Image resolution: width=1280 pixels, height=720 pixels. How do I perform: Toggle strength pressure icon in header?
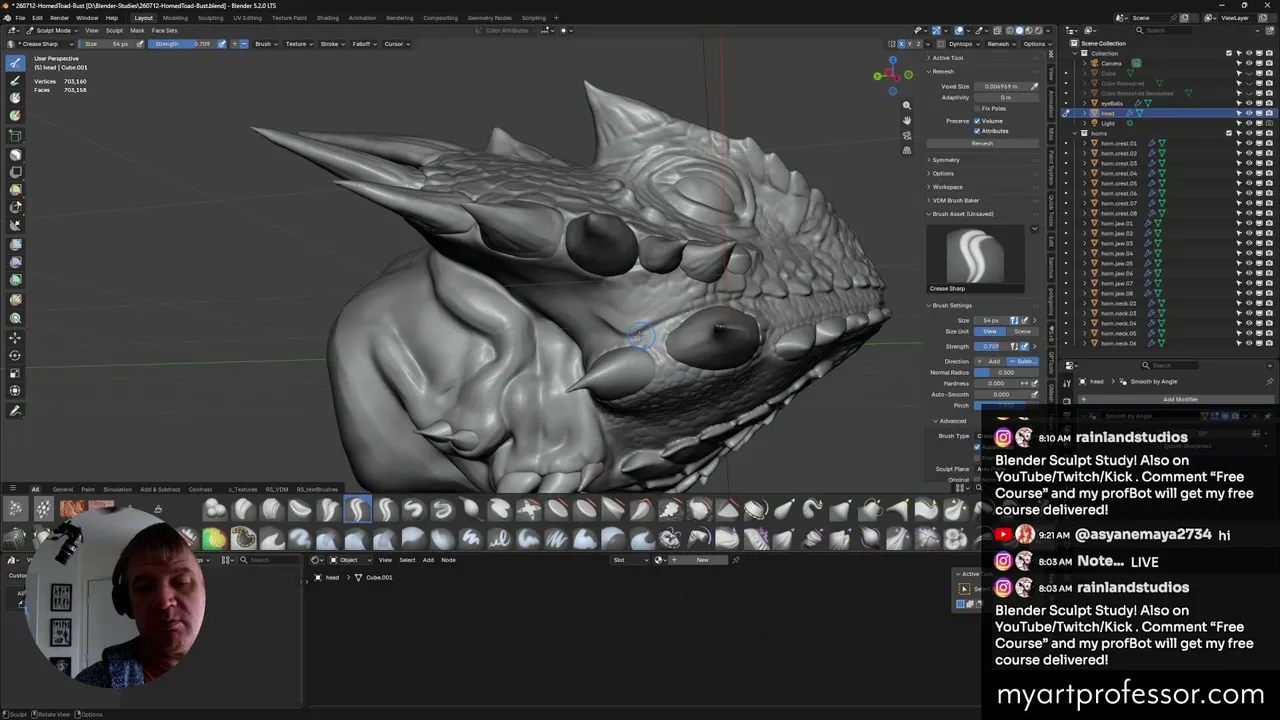pos(221,44)
